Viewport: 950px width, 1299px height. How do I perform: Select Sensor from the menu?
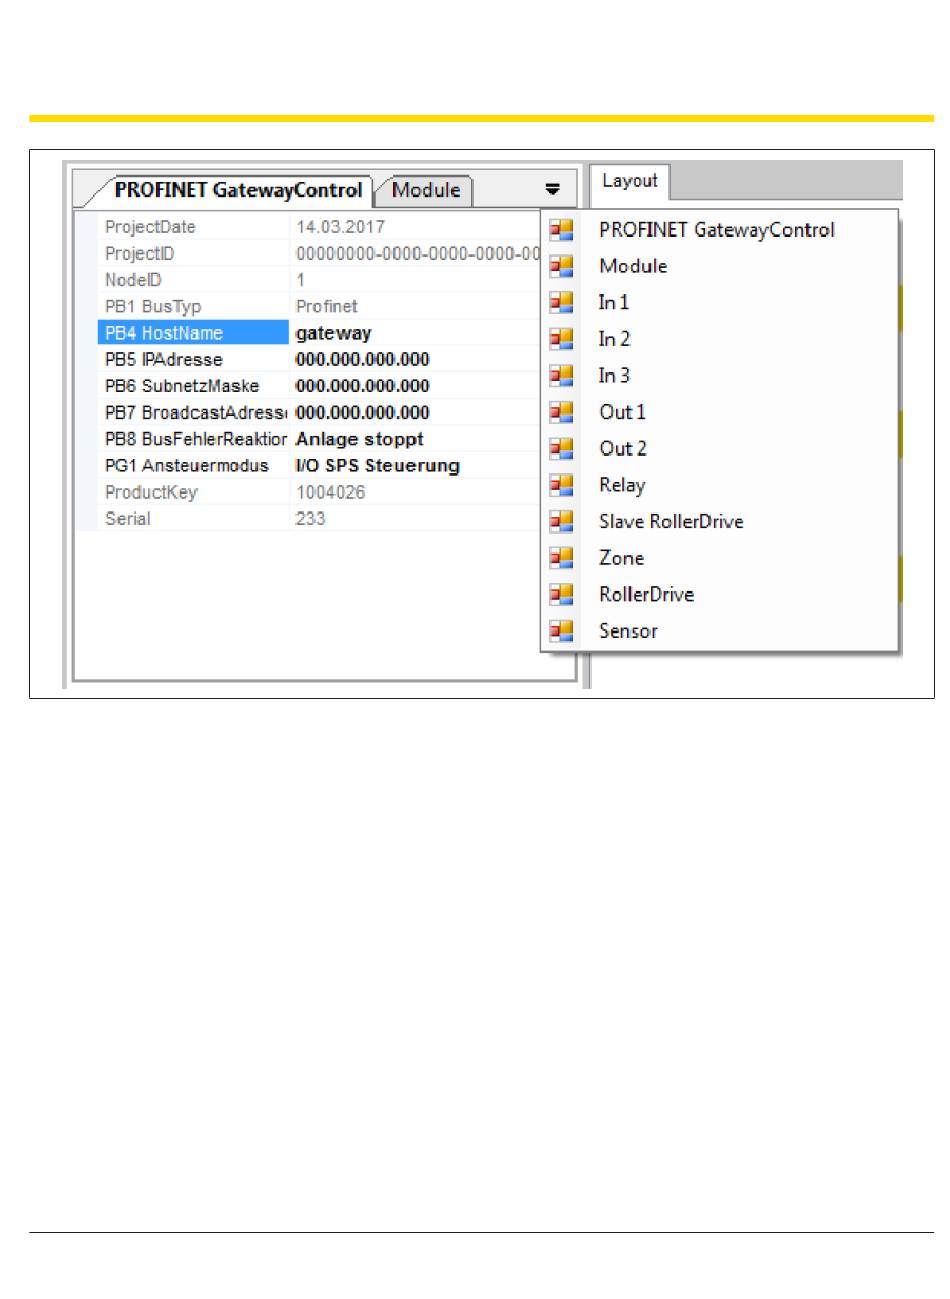click(x=628, y=631)
